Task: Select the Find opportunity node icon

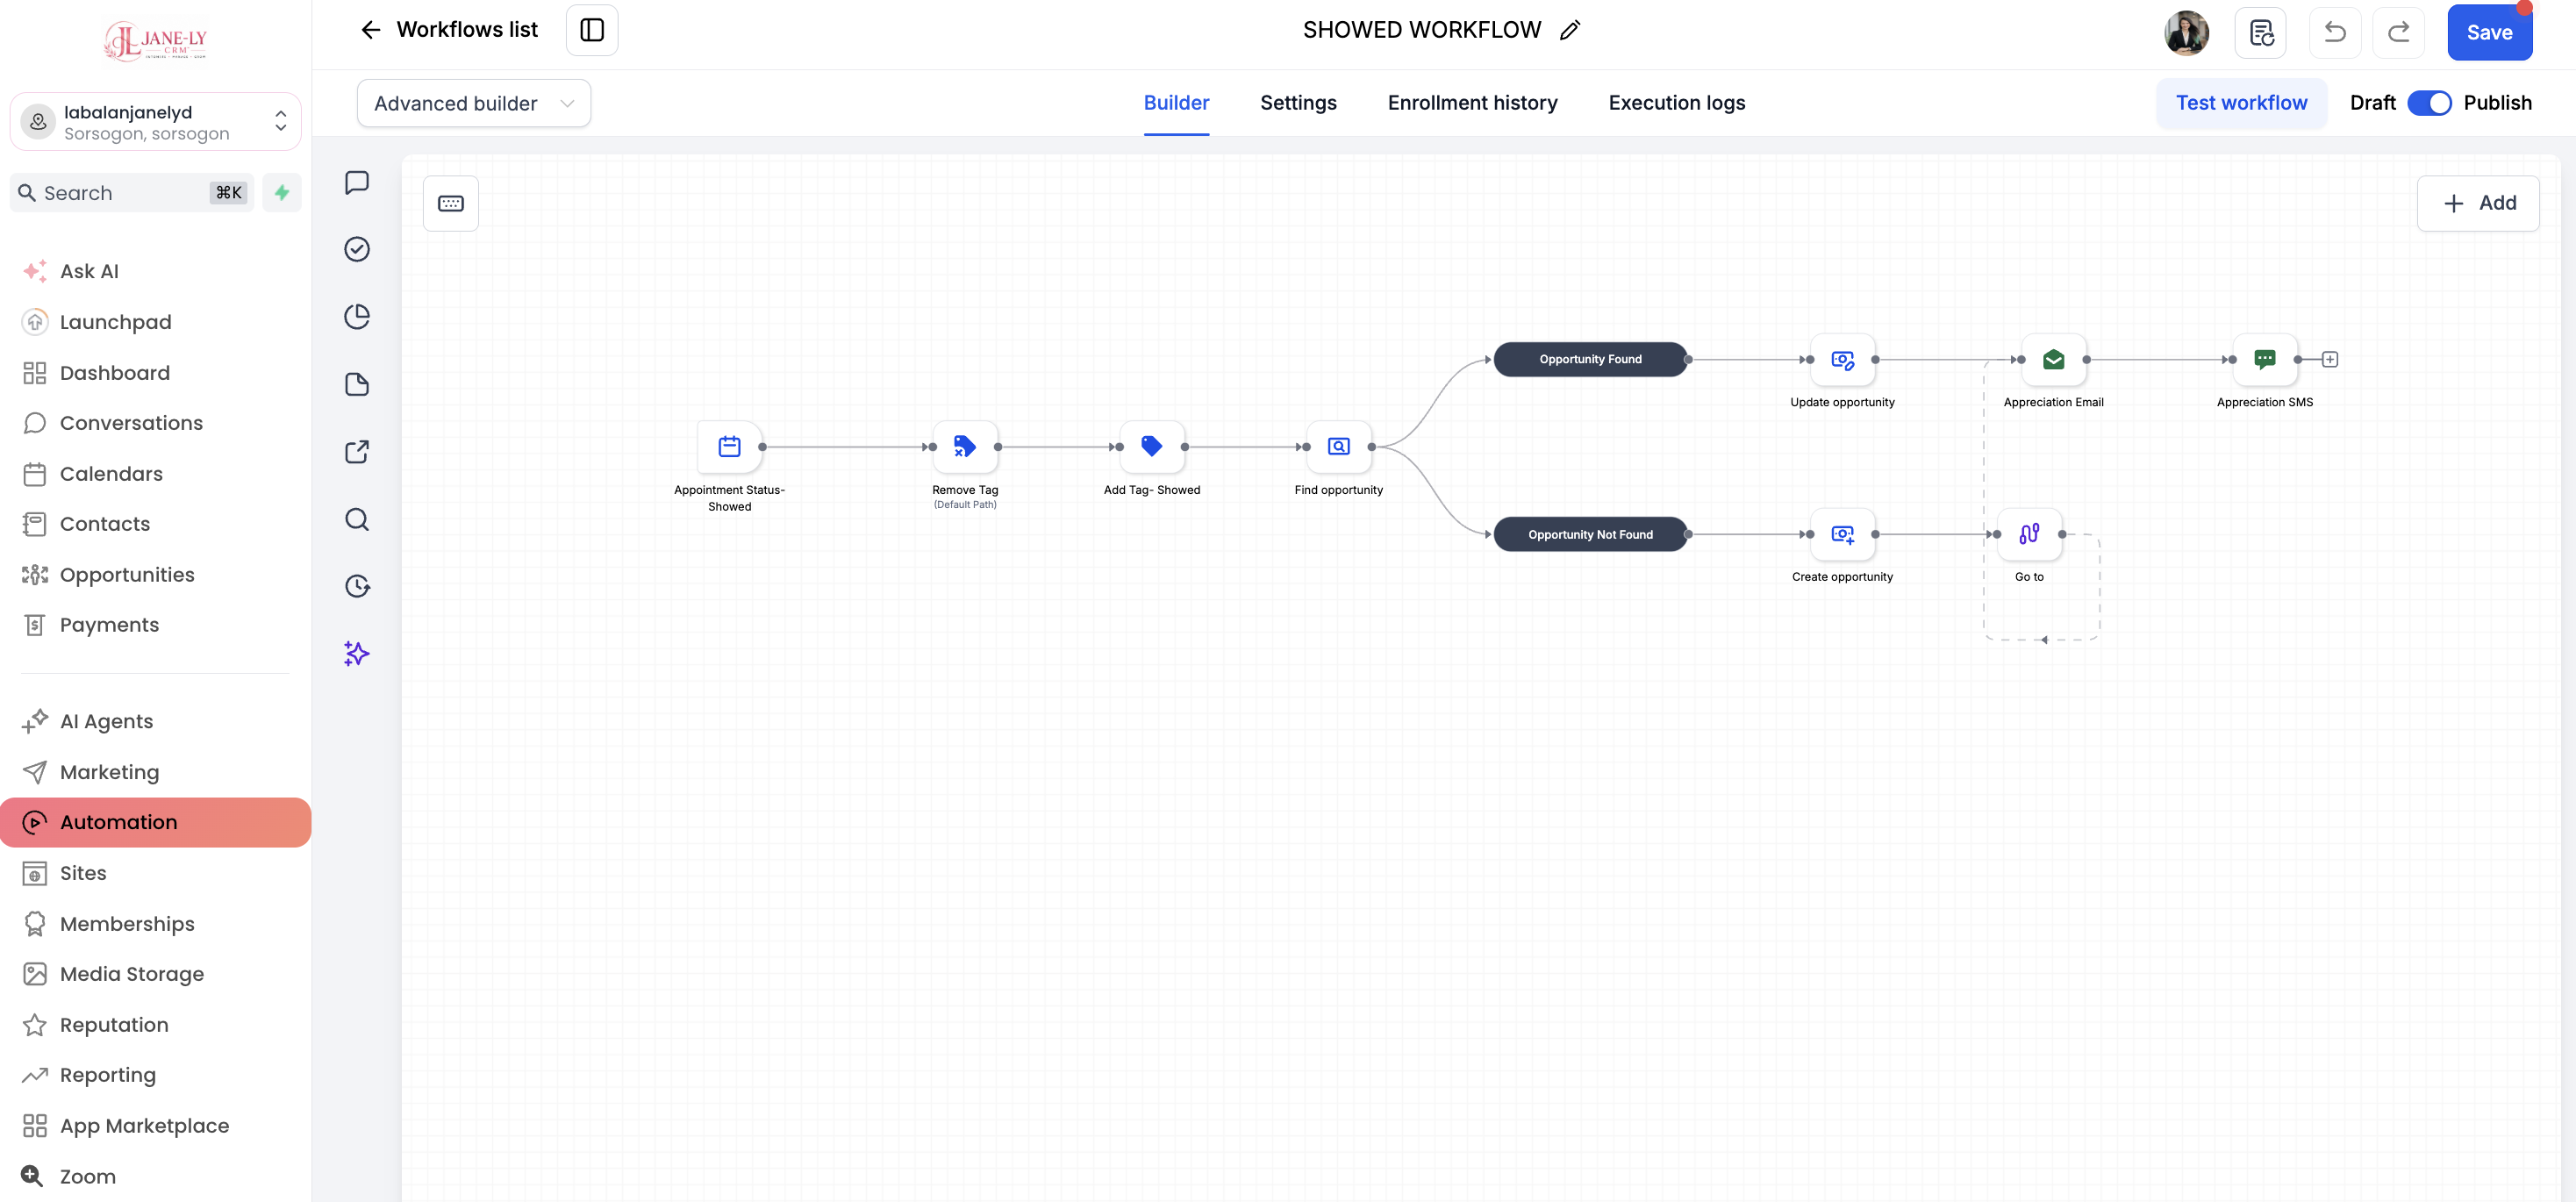Action: click(x=1338, y=446)
